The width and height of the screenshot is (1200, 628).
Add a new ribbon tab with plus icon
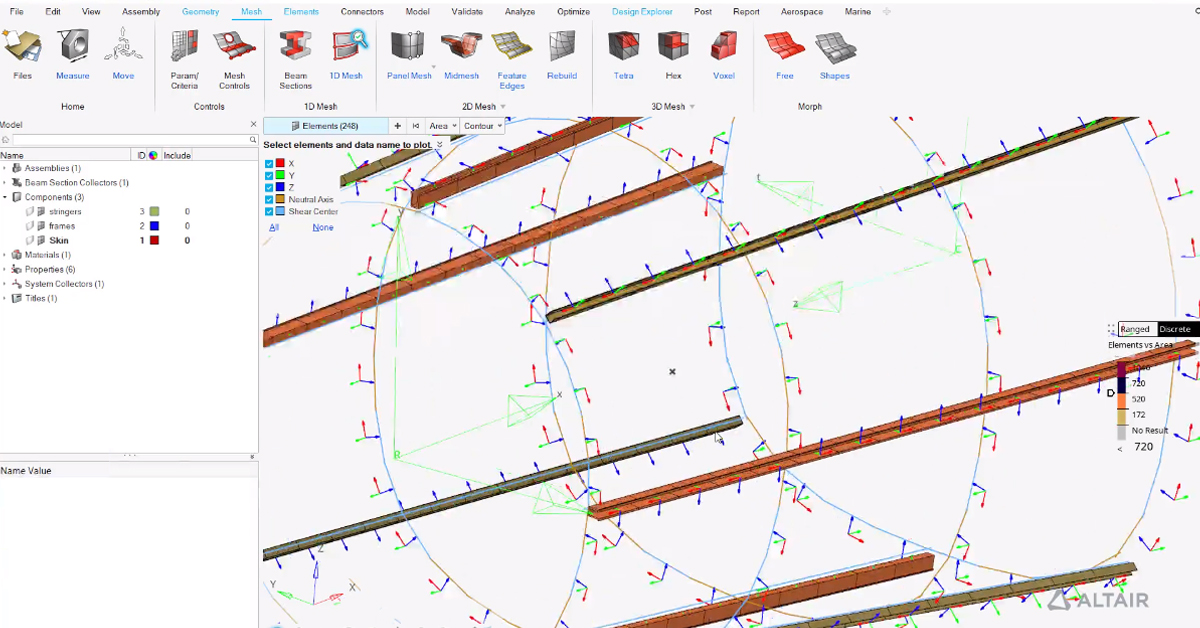887,12
